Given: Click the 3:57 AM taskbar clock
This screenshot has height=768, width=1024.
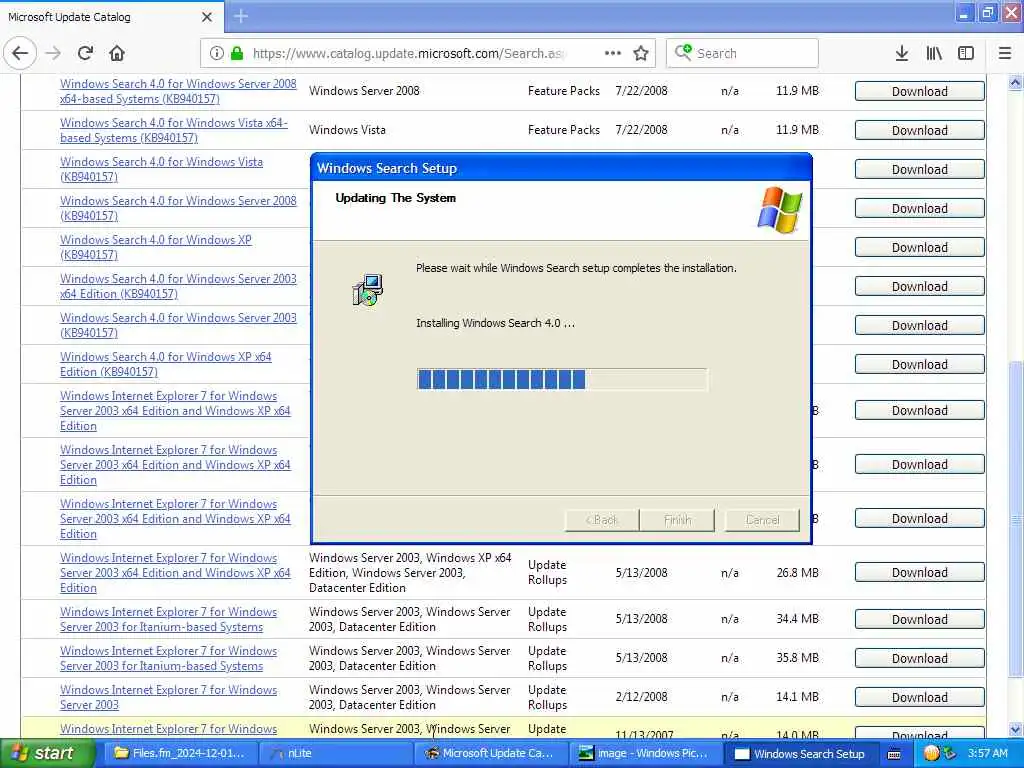Looking at the screenshot, I should click(x=987, y=753).
